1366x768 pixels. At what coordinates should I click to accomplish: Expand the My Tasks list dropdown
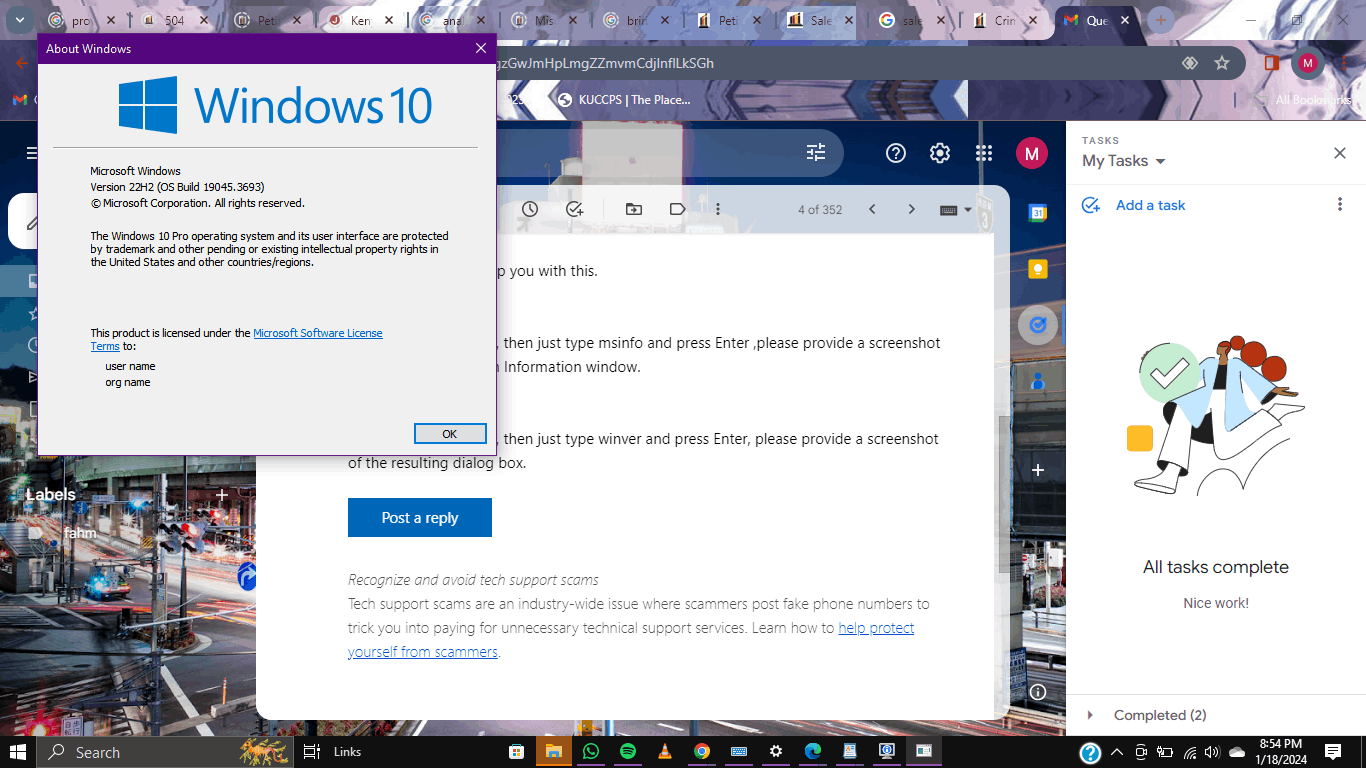pyautogui.click(x=1124, y=161)
